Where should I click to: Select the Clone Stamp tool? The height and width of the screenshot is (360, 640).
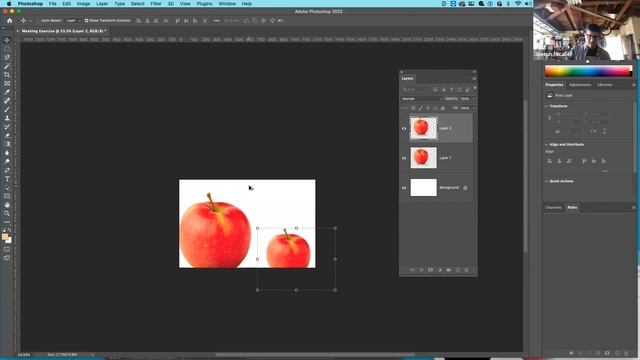(7, 118)
